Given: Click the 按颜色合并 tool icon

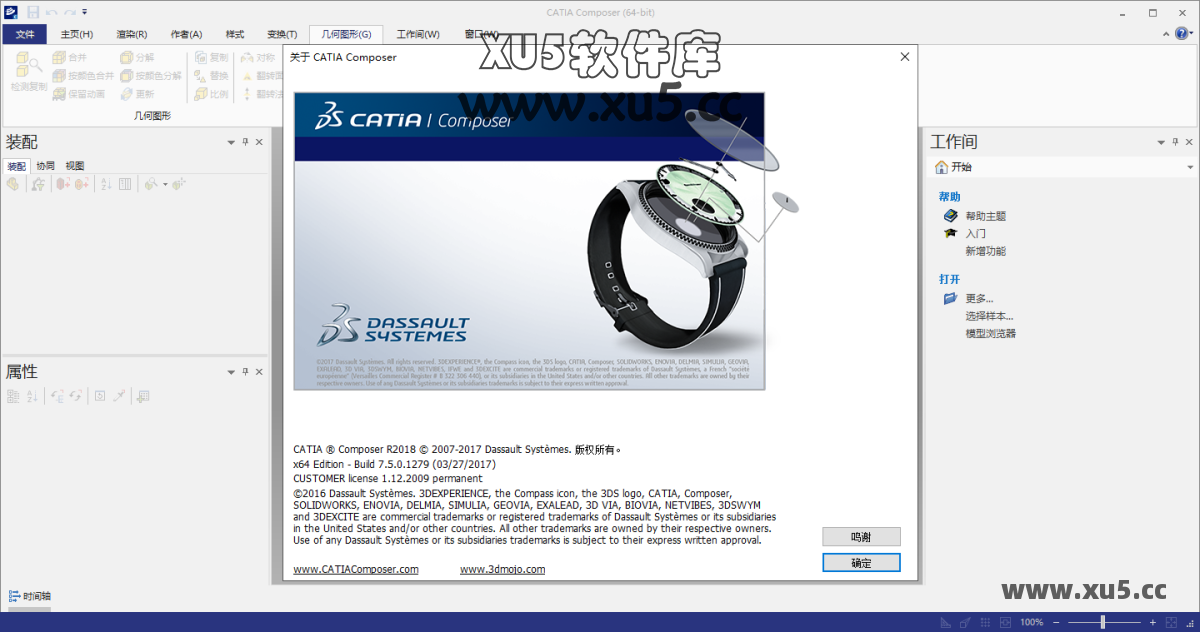Looking at the screenshot, I should [x=59, y=75].
